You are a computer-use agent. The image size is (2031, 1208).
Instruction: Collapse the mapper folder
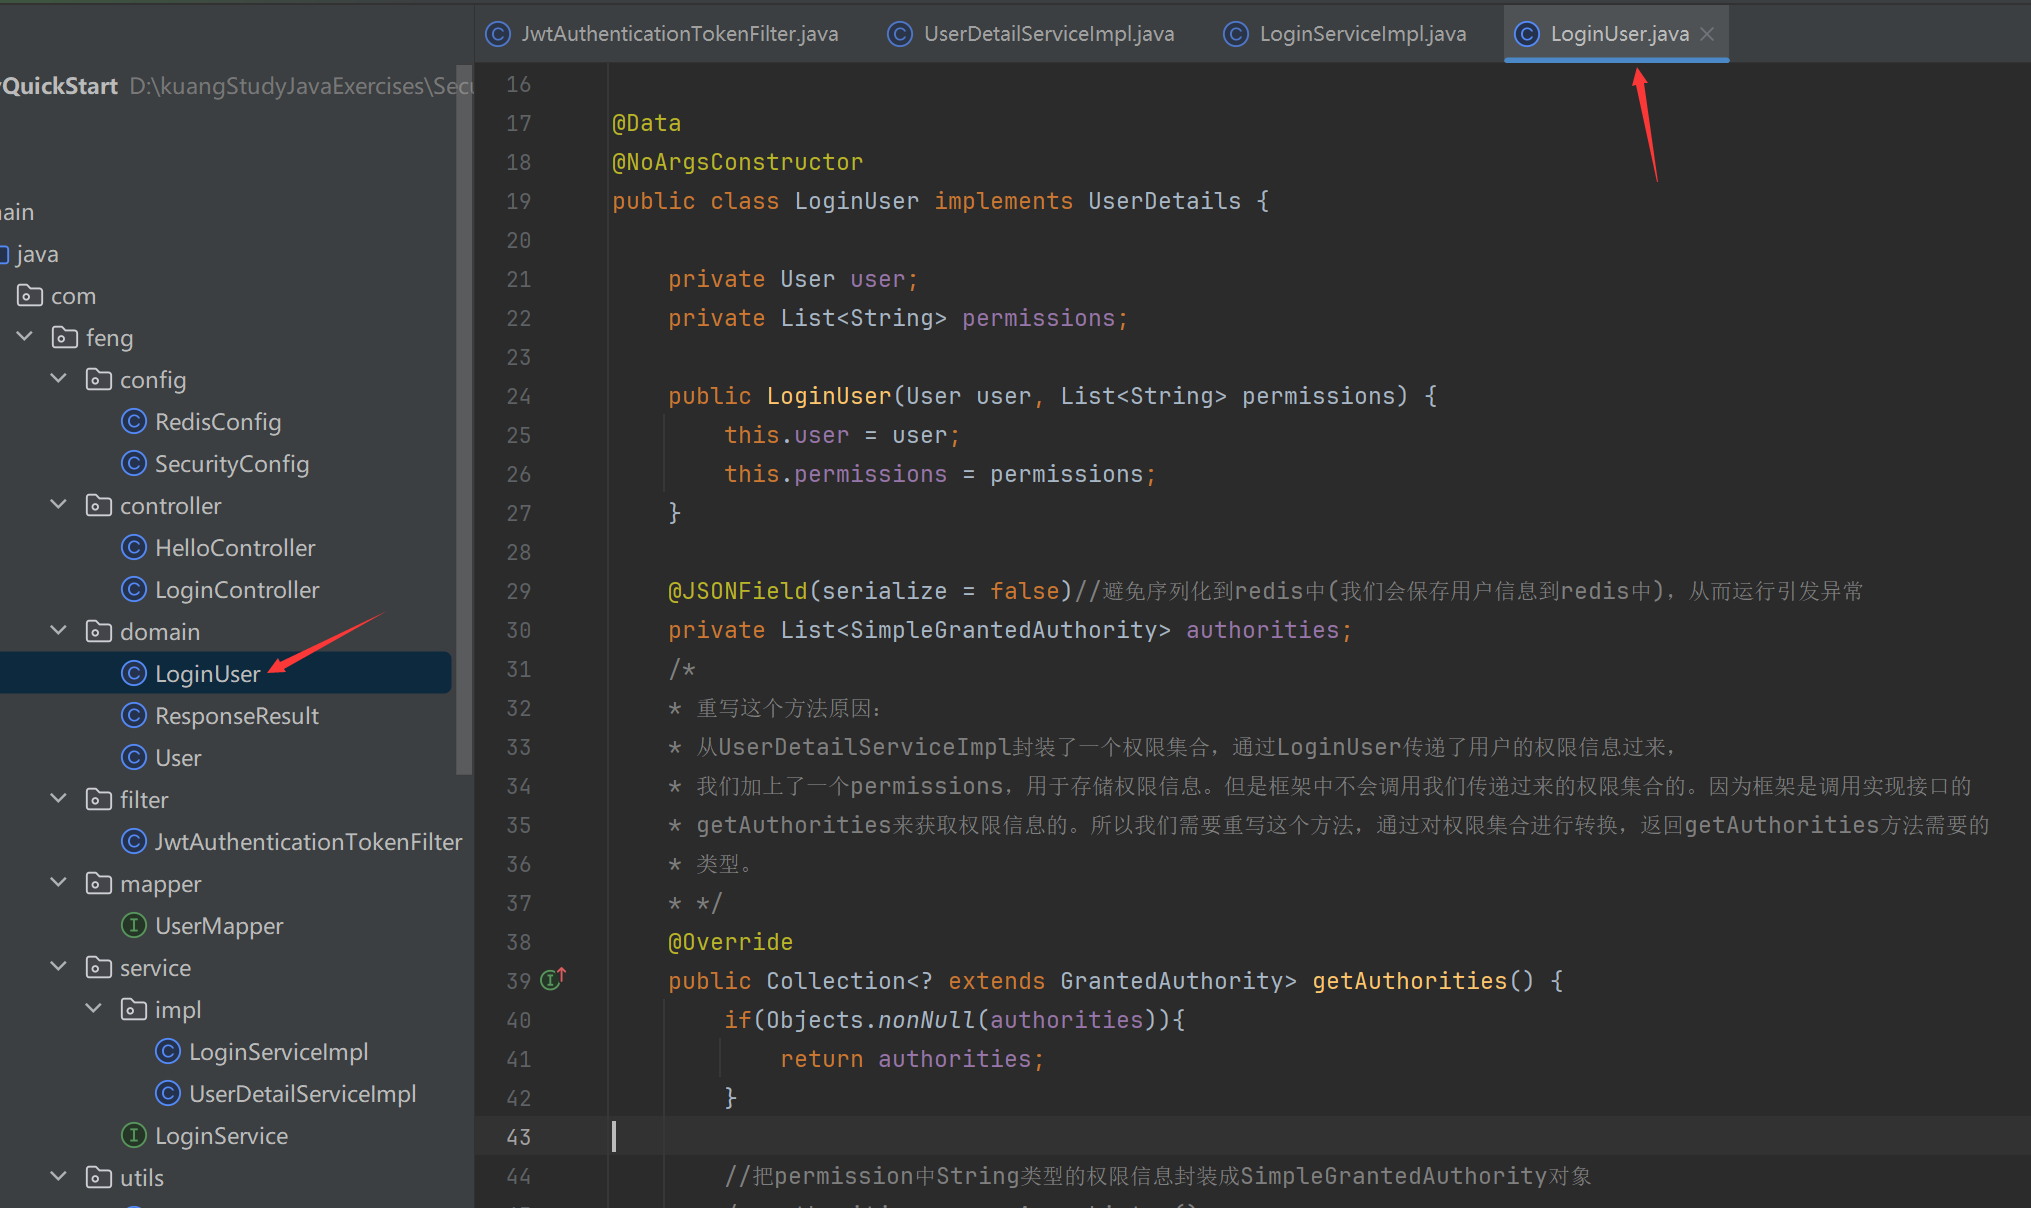pos(59,883)
